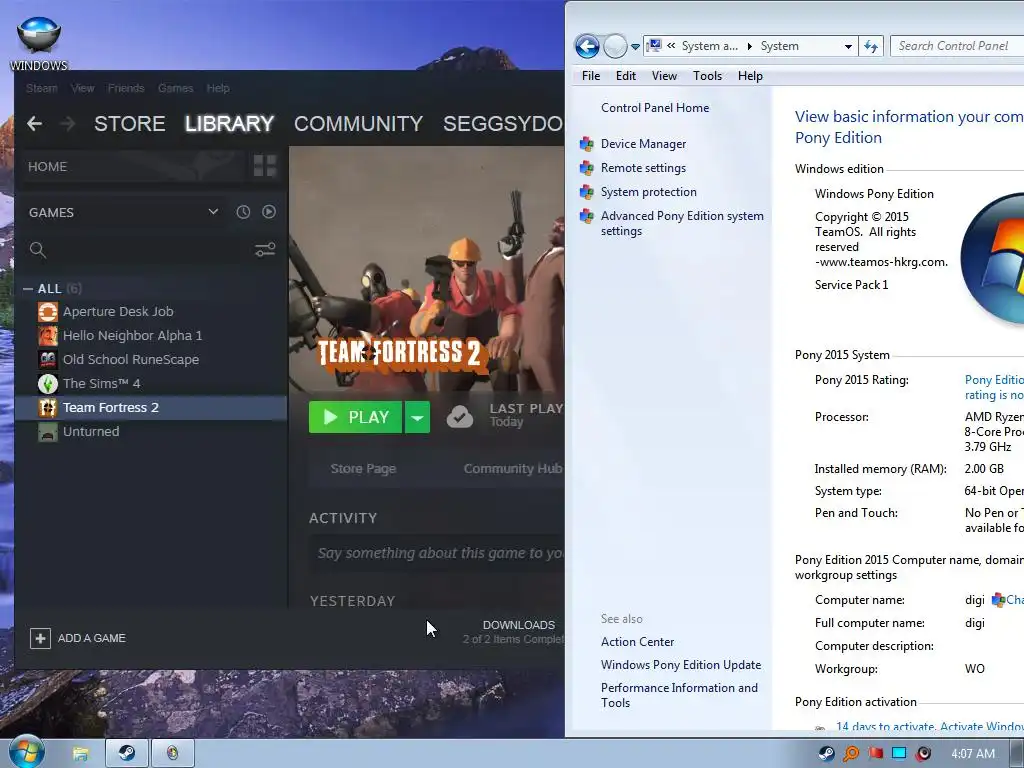The width and height of the screenshot is (1024, 768).
Task: Click the Steam taskbar button
Action: (x=127, y=754)
